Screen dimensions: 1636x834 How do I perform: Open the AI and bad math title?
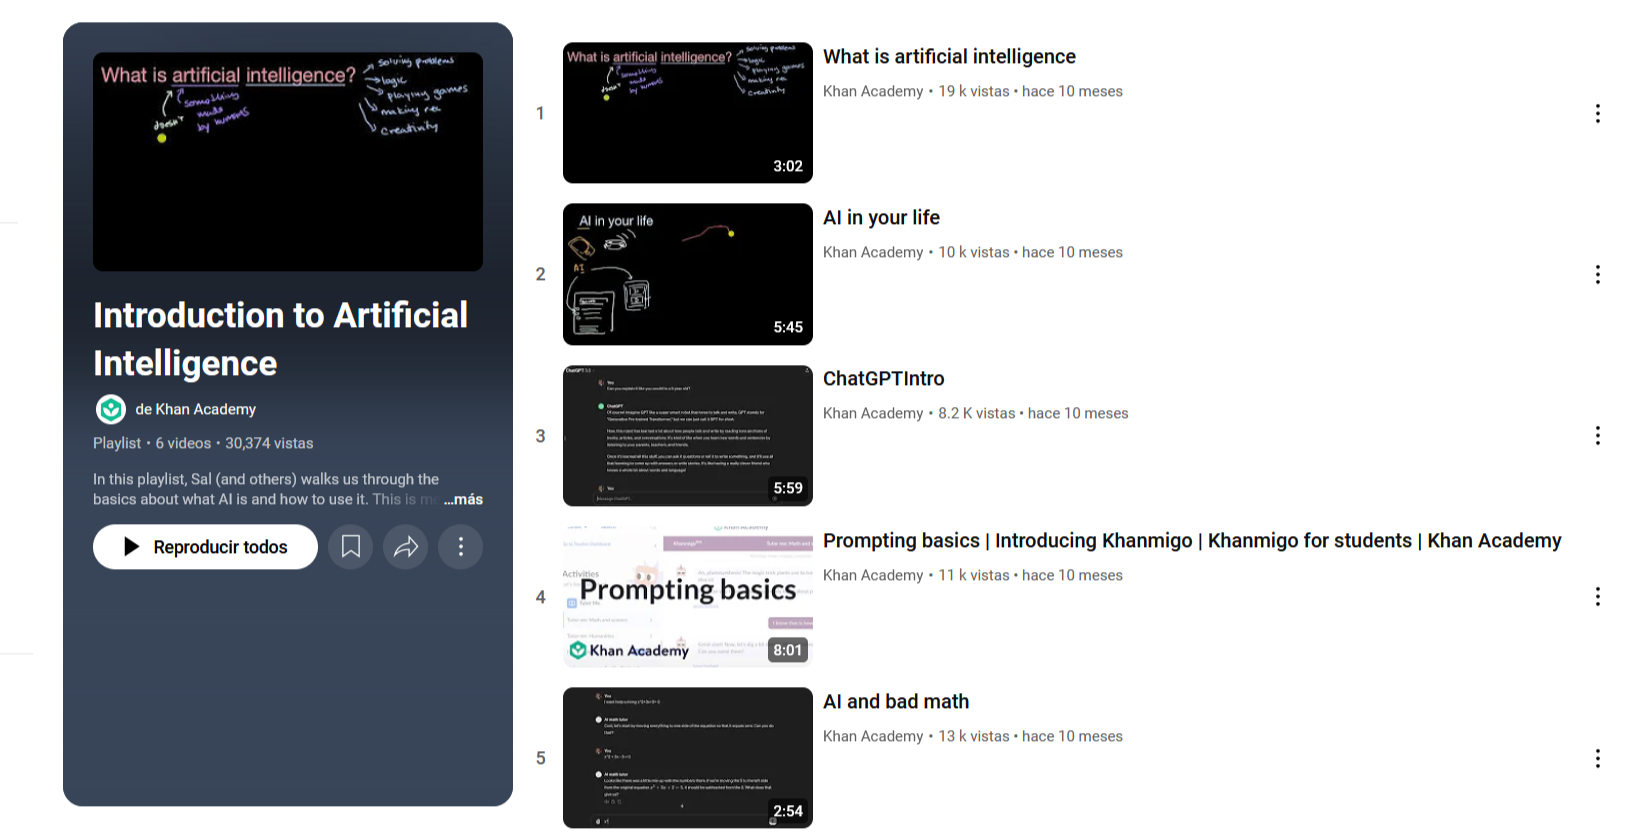[x=896, y=702]
